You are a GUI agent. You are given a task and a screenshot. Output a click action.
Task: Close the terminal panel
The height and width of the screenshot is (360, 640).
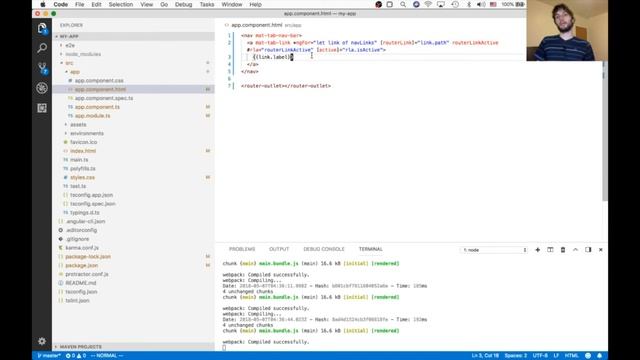tap(601, 250)
